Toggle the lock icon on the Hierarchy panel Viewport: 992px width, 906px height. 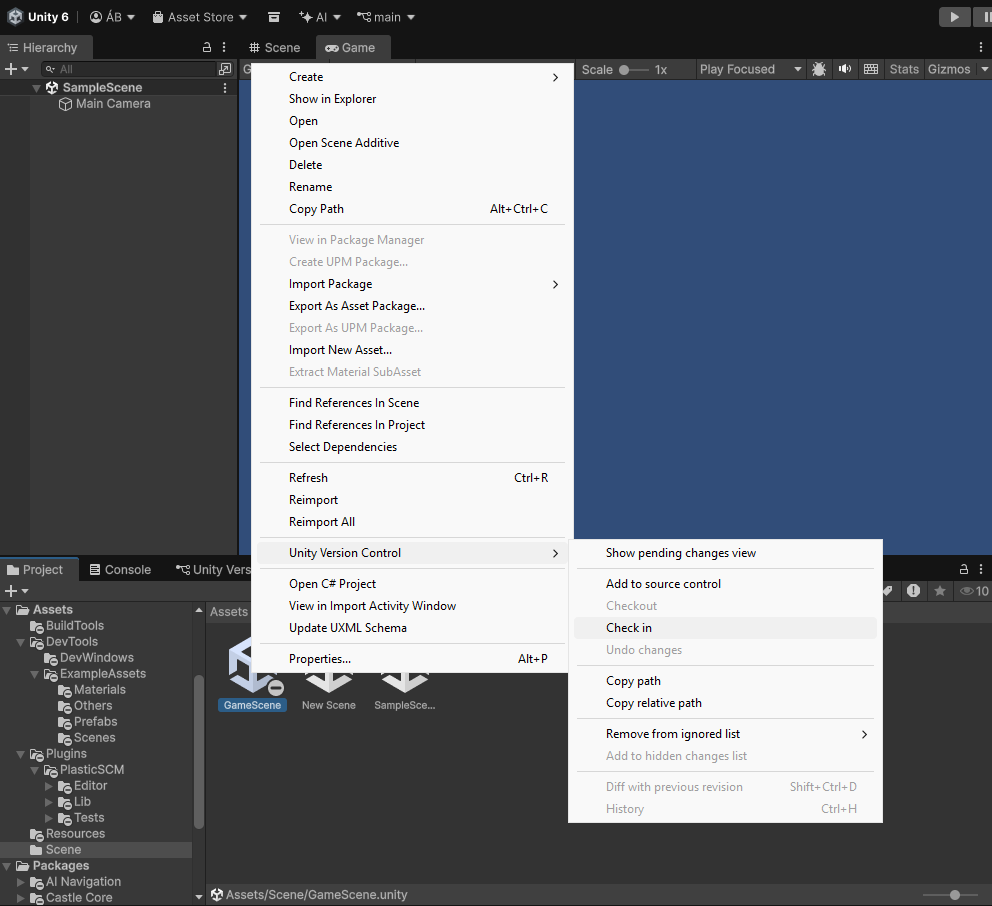pyautogui.click(x=207, y=47)
